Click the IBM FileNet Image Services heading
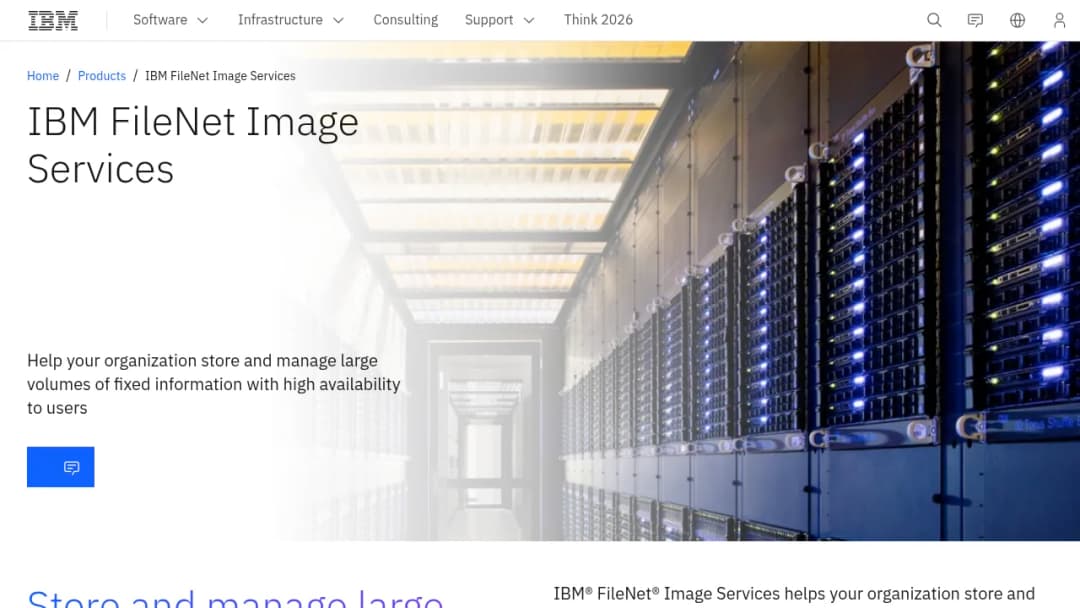 [193, 145]
